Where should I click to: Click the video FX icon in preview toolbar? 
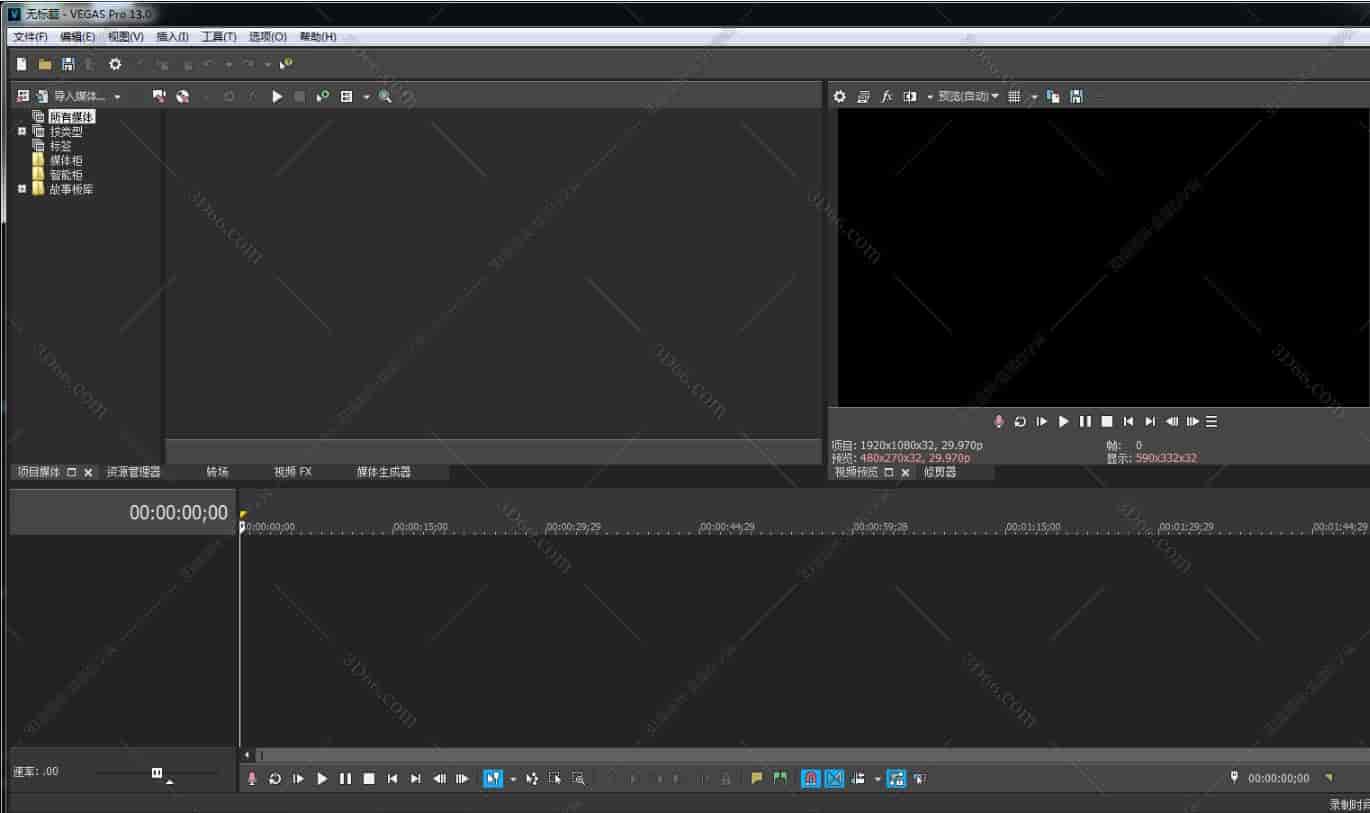pyautogui.click(x=886, y=97)
